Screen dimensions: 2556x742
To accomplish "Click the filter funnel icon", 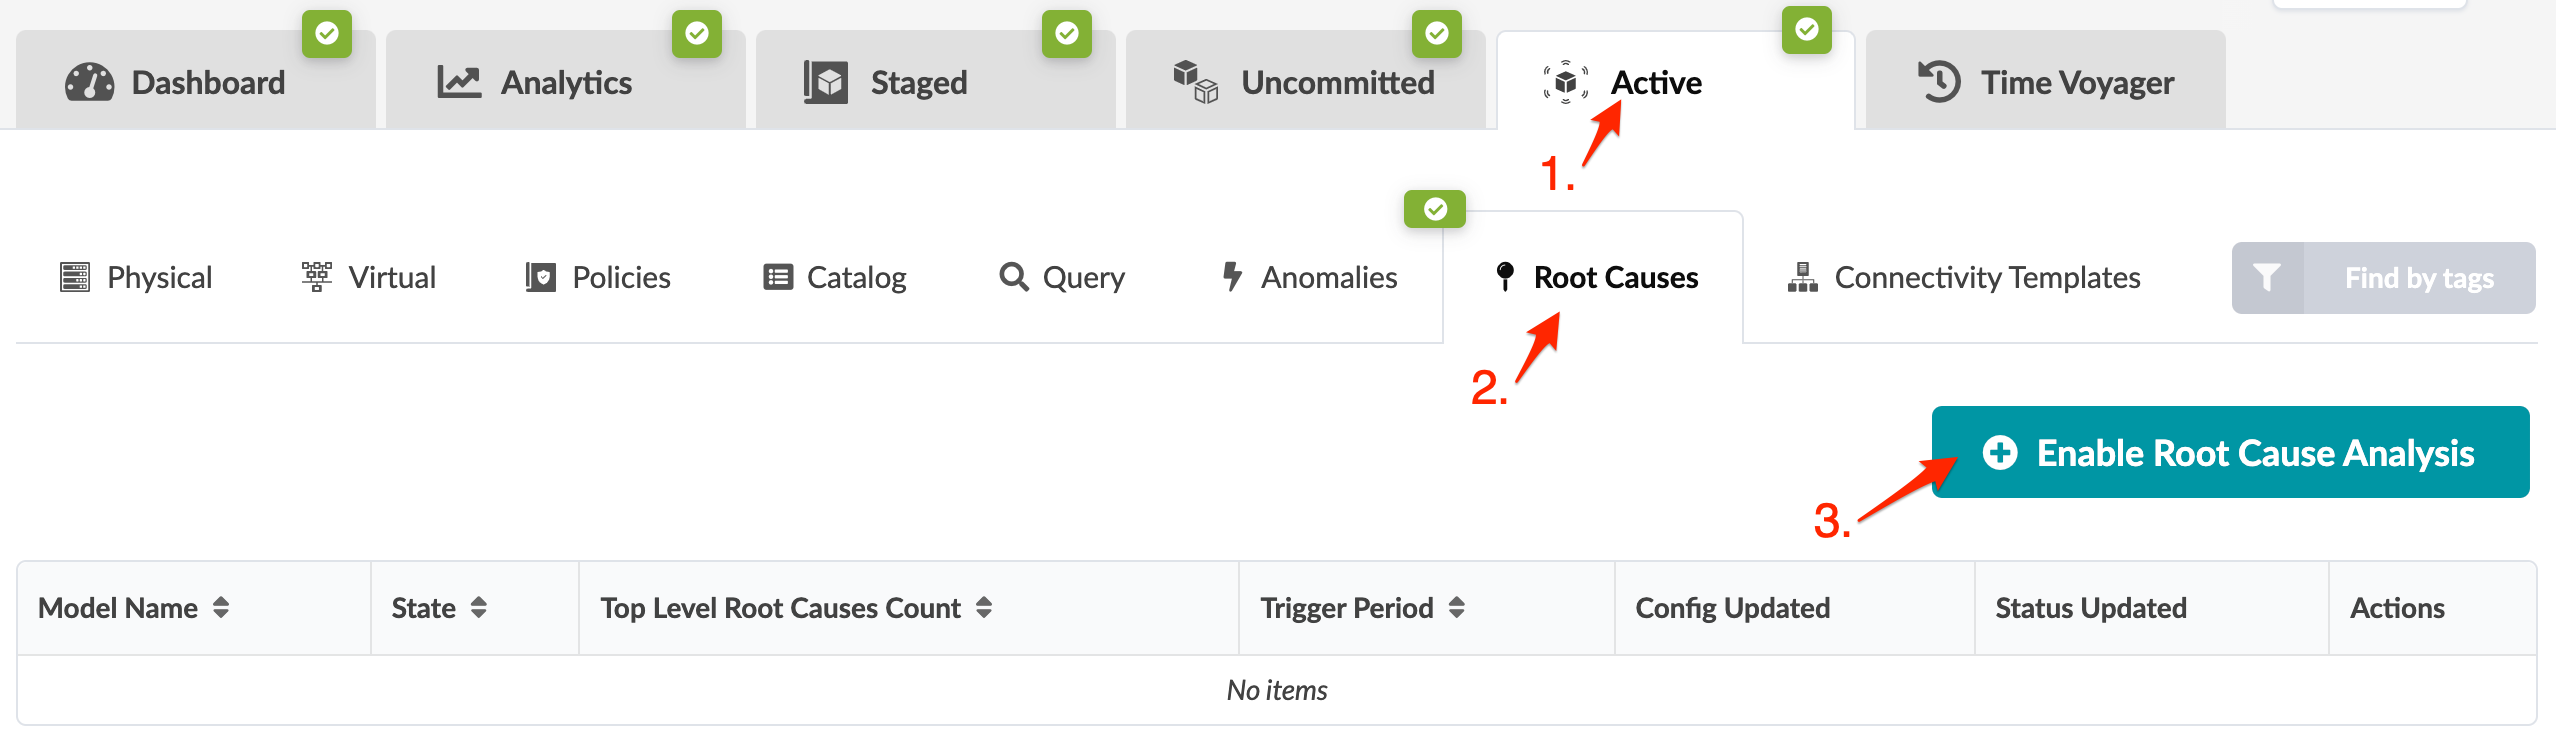I will click(2267, 278).
